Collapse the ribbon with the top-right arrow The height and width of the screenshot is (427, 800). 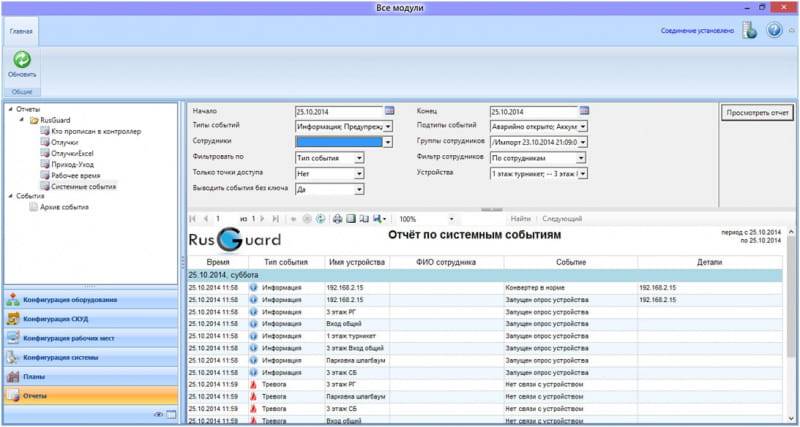pos(791,30)
